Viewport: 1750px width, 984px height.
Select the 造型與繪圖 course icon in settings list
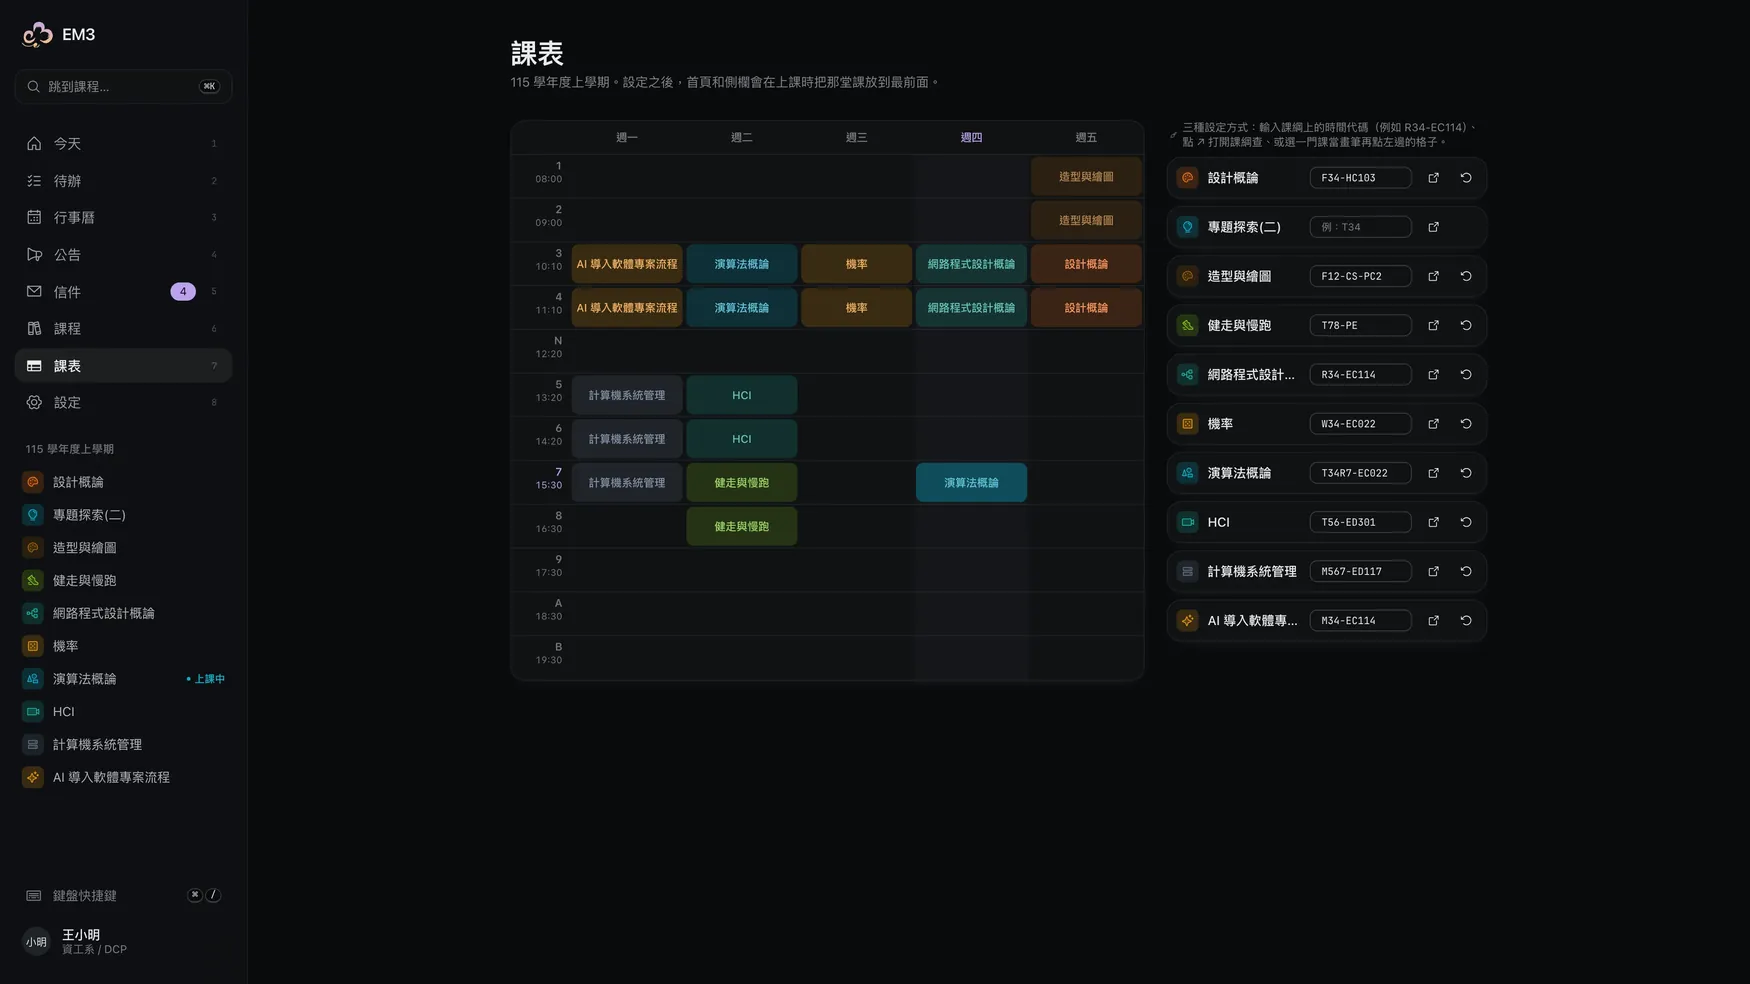pyautogui.click(x=1187, y=276)
